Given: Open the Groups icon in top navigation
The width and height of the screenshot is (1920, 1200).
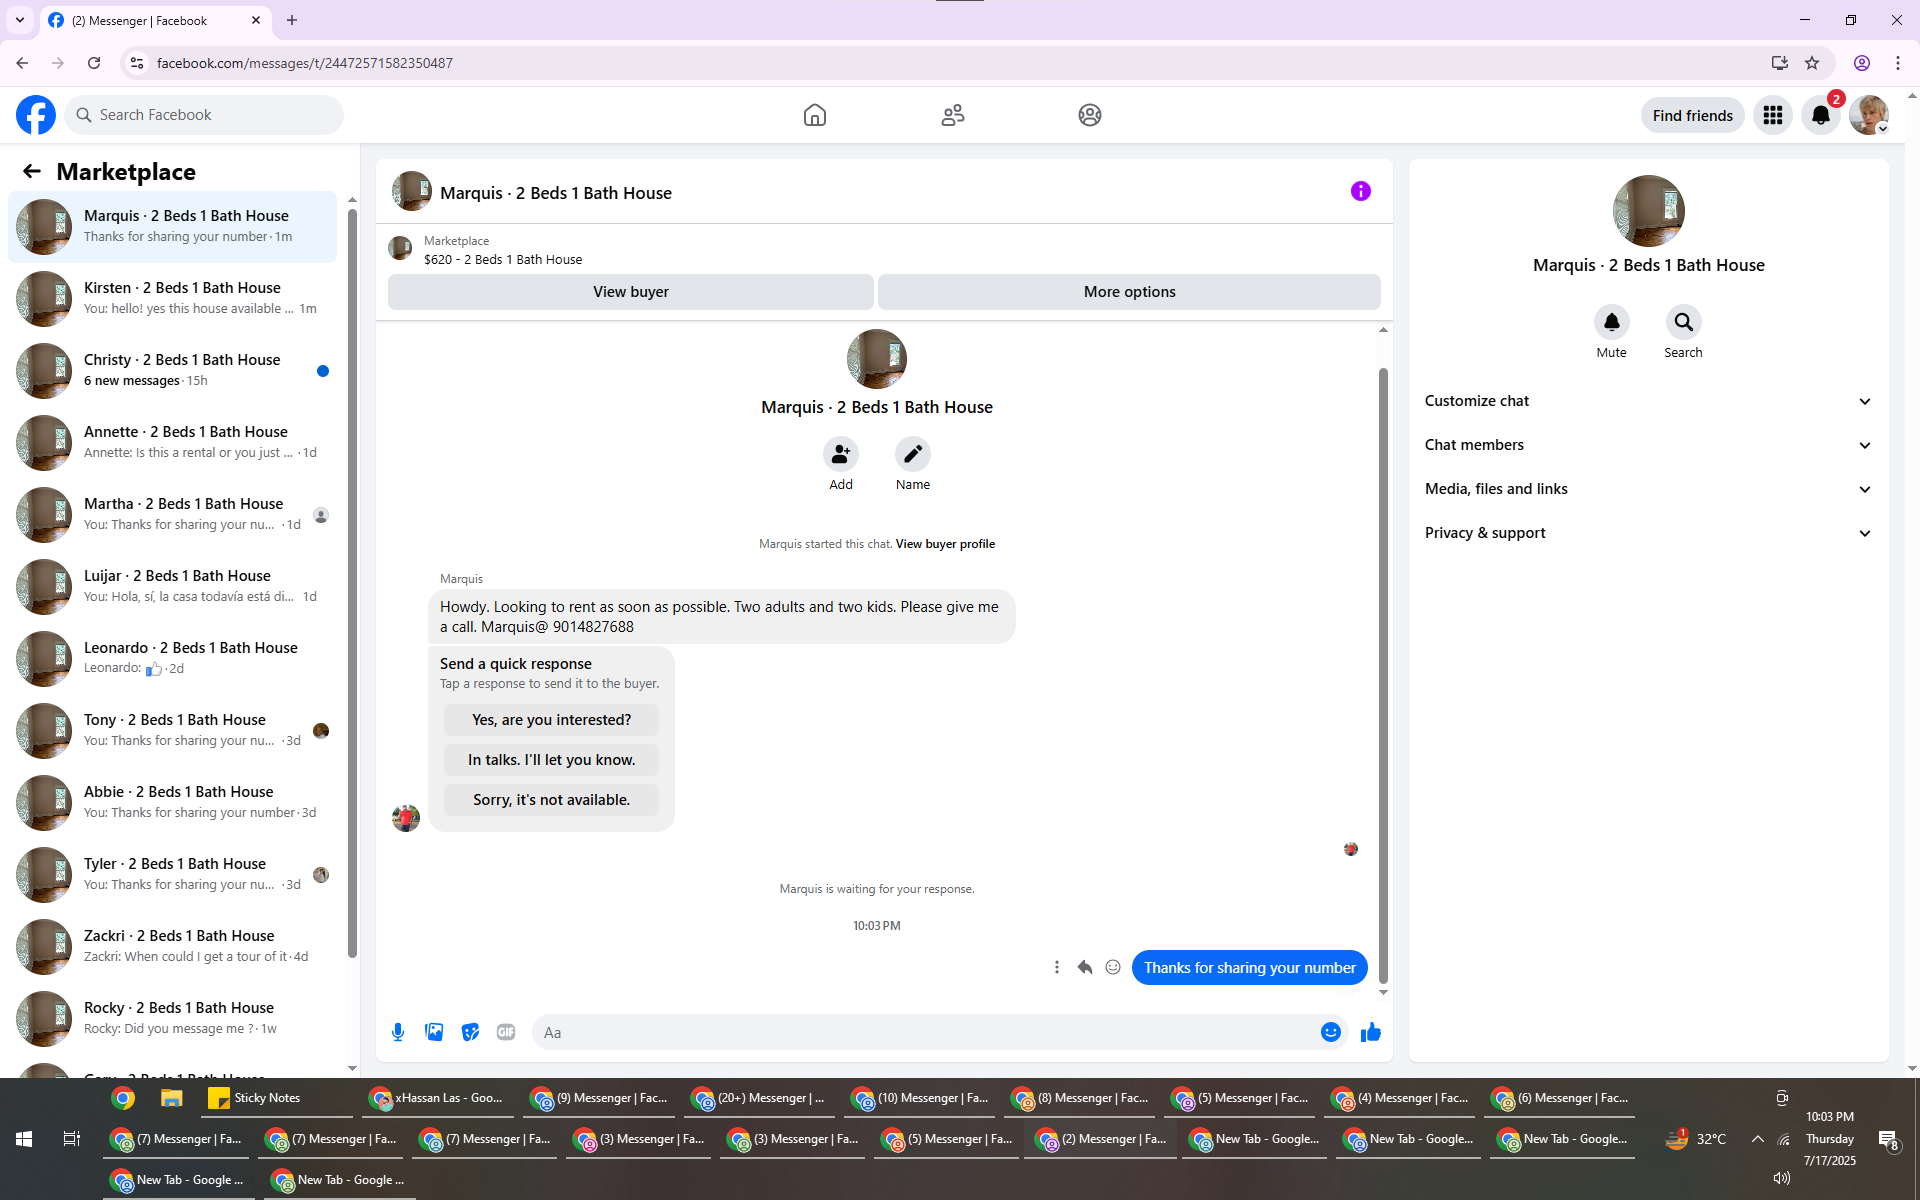Looking at the screenshot, I should pos(1090,115).
